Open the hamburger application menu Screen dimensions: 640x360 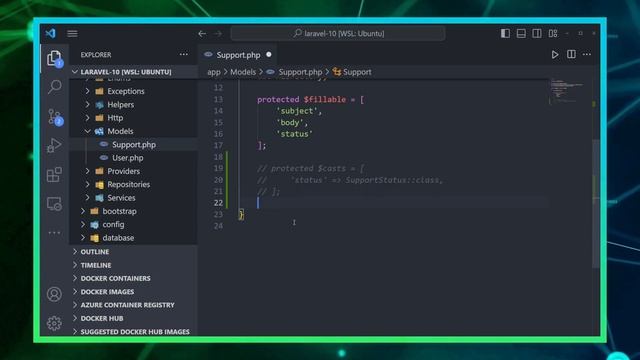72,33
